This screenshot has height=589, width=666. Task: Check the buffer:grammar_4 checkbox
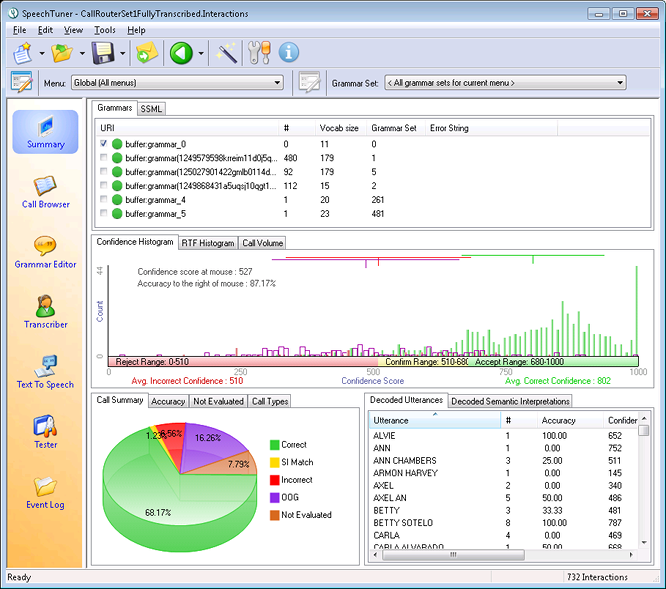pyautogui.click(x=104, y=199)
